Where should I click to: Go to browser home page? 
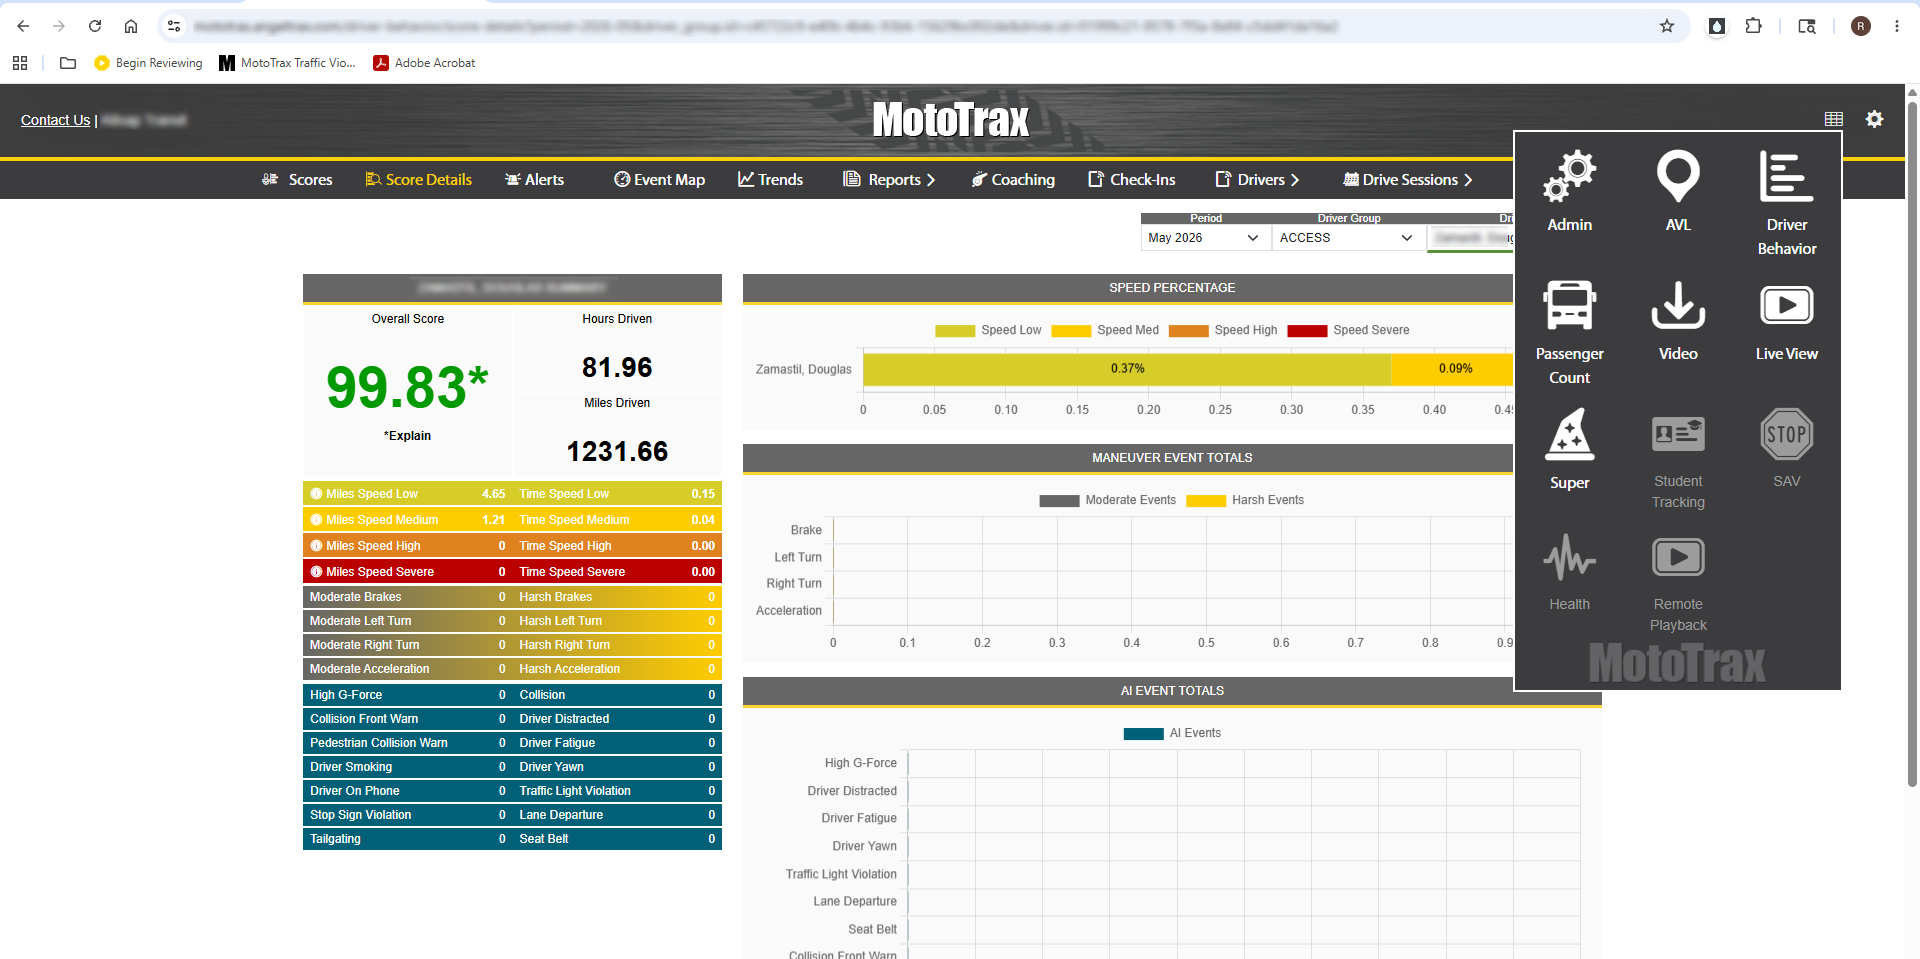(x=131, y=26)
